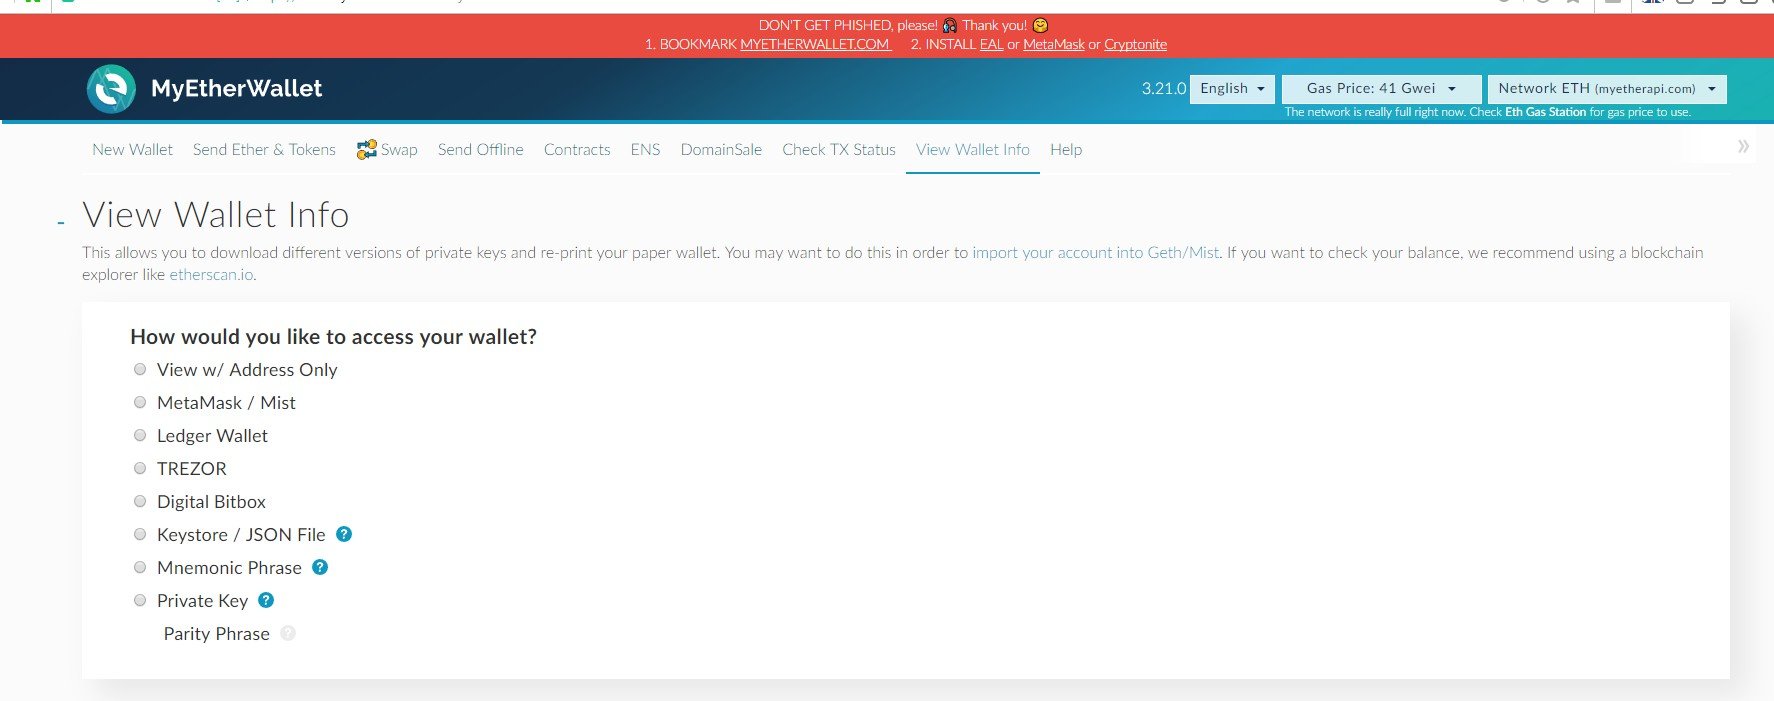Select View w/ Address Only radio option
The height and width of the screenshot is (701, 1774).
click(140, 369)
